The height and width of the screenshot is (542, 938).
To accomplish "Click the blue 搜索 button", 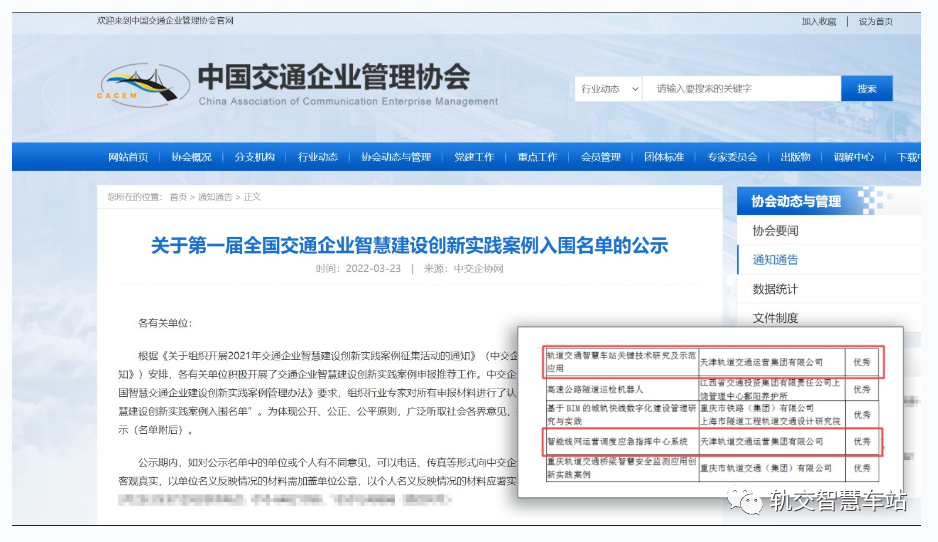I will tap(867, 89).
